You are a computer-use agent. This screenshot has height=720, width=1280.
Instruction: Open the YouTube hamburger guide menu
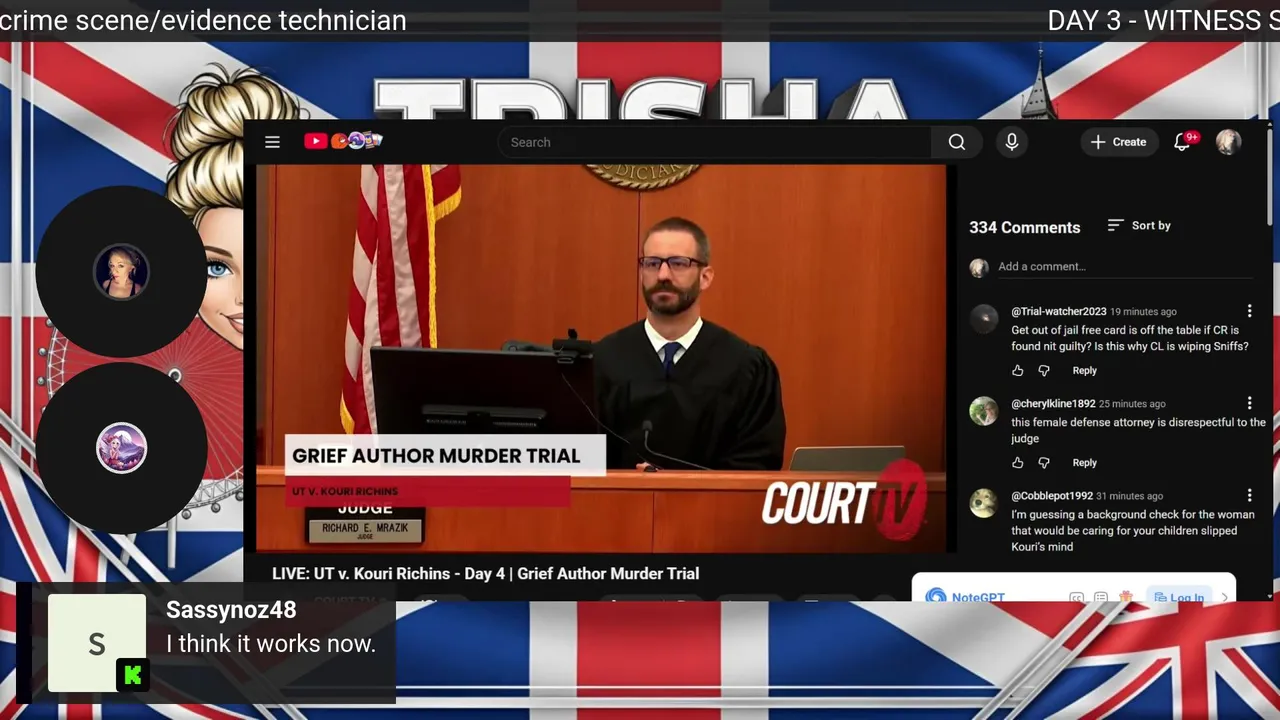pos(272,142)
